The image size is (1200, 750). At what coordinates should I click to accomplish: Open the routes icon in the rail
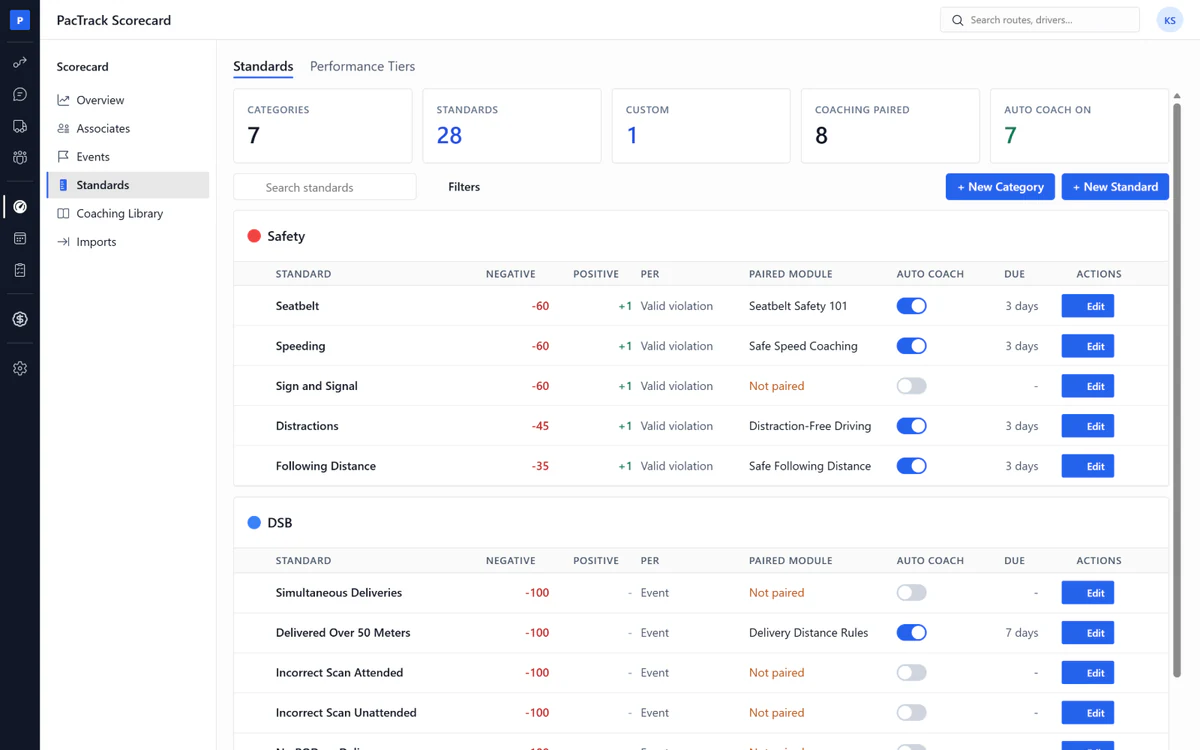(x=20, y=62)
